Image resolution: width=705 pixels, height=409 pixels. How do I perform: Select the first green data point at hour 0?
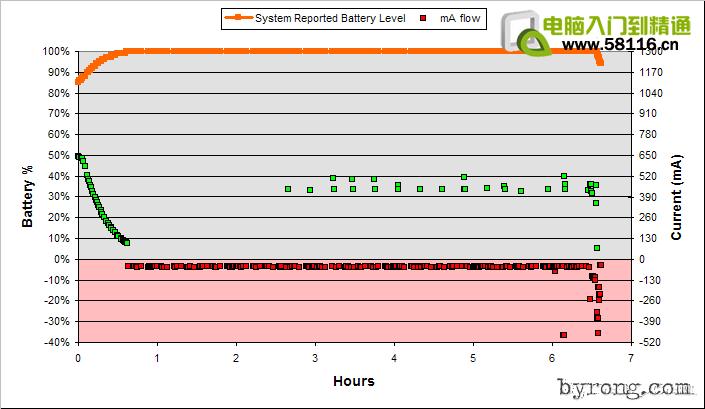[78, 156]
